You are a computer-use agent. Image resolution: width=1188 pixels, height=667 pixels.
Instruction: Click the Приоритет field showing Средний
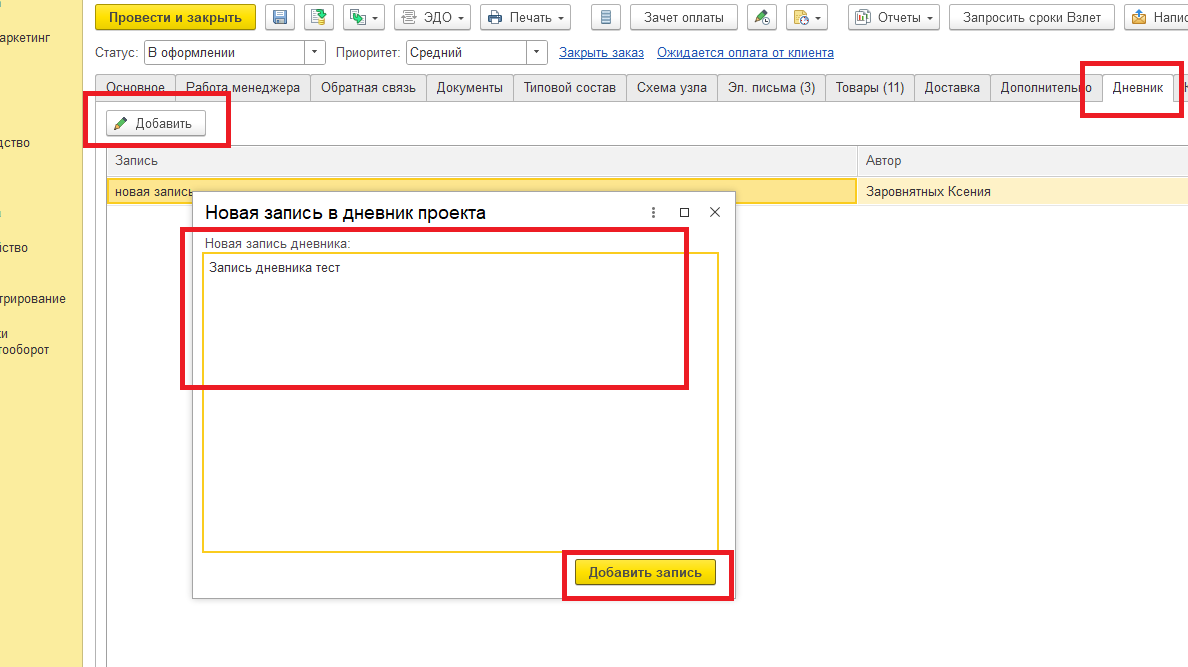point(467,52)
